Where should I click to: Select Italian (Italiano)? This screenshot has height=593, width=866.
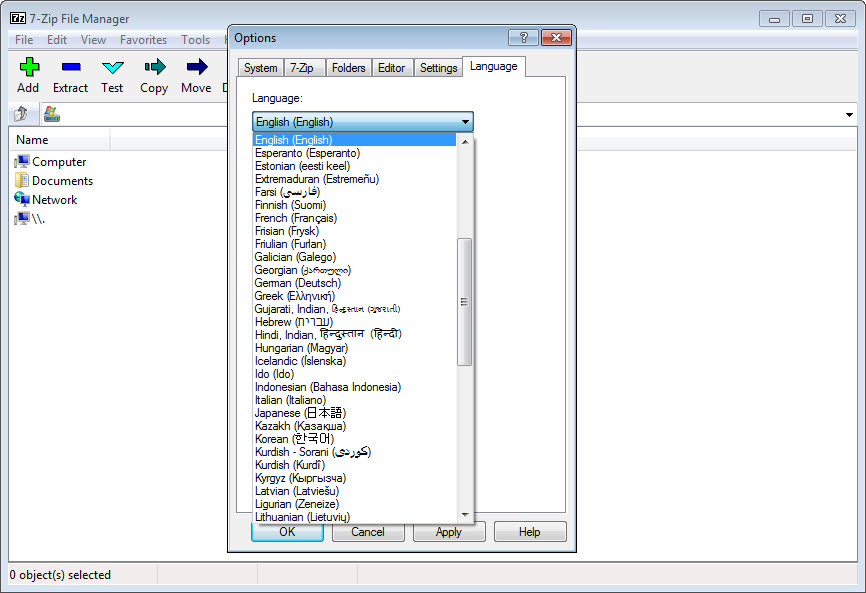355,400
